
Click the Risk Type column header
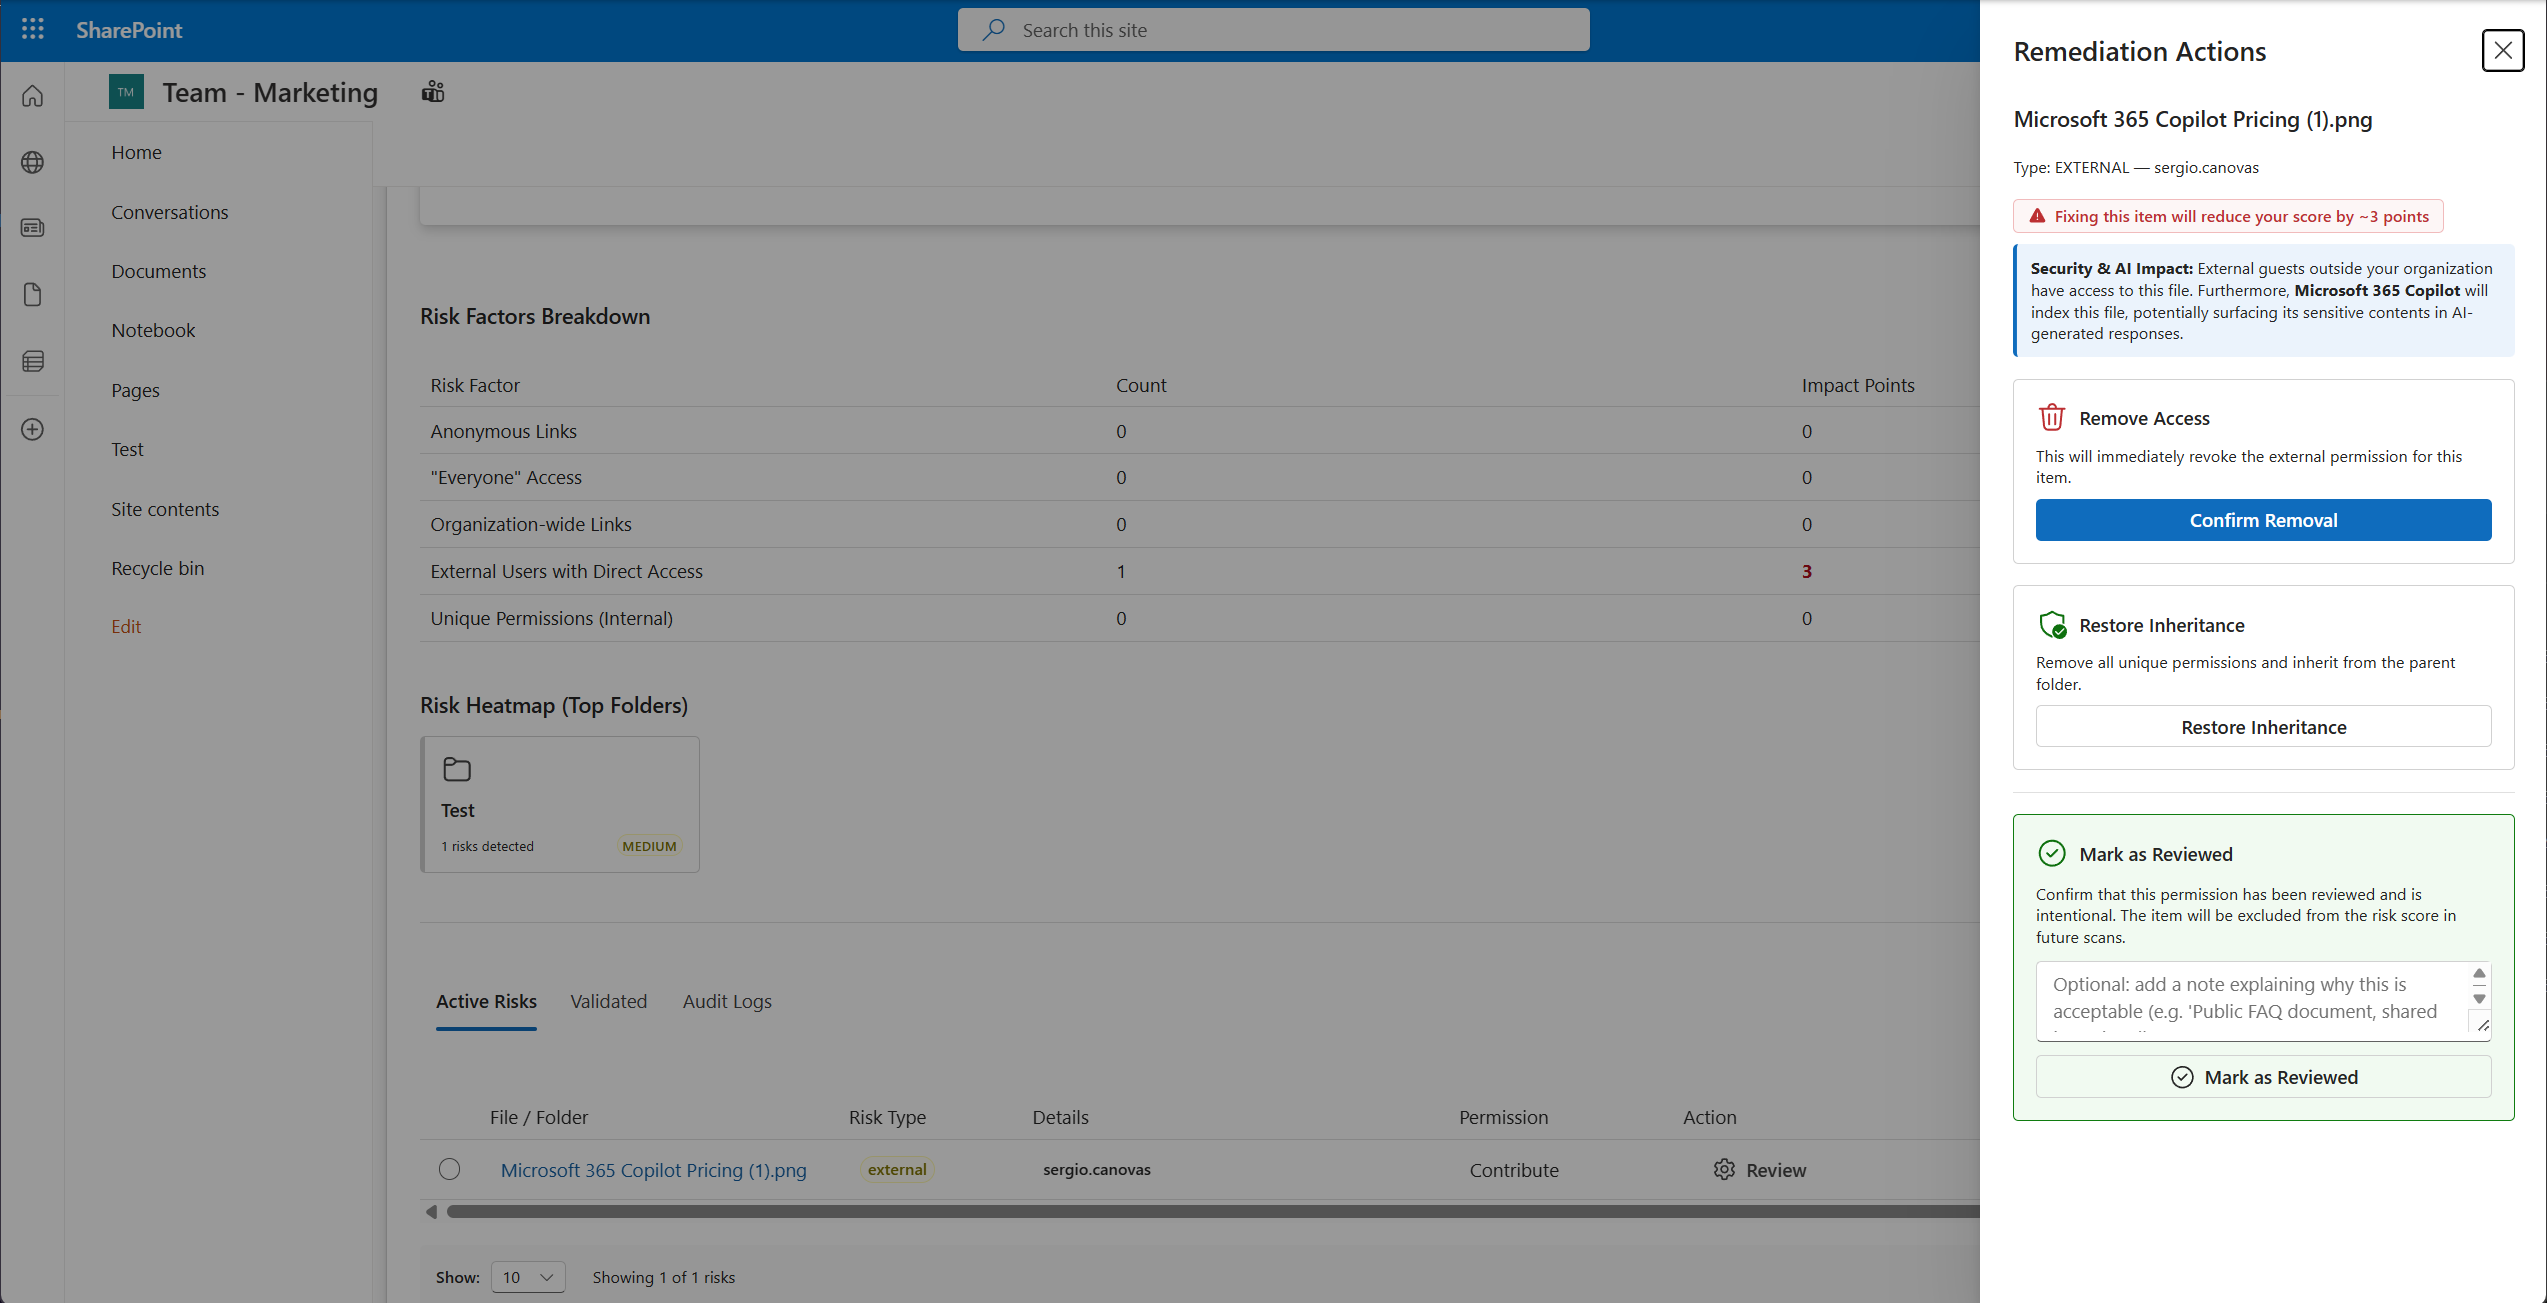tap(887, 1117)
